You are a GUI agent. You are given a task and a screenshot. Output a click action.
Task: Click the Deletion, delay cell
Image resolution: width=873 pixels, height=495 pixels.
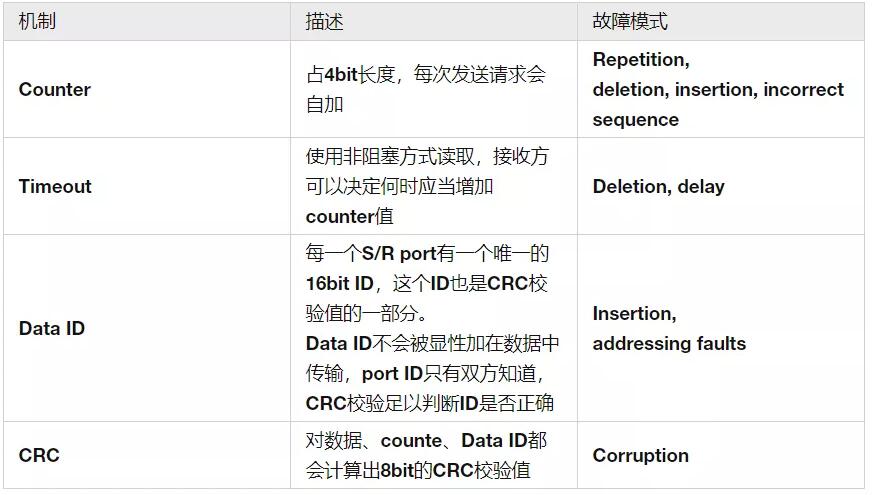721,186
